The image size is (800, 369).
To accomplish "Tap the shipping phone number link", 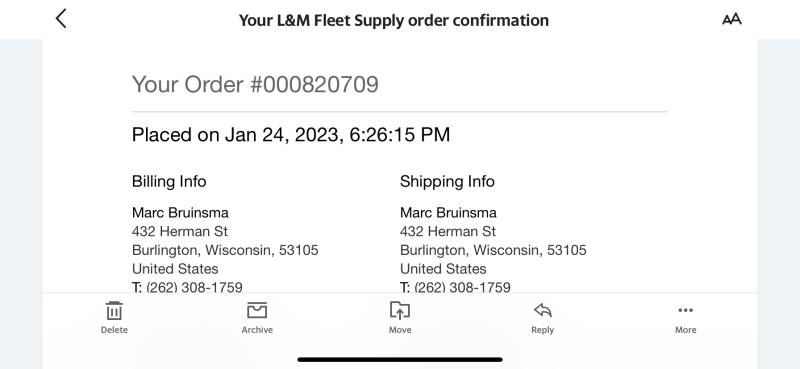I will pyautogui.click(x=462, y=287).
